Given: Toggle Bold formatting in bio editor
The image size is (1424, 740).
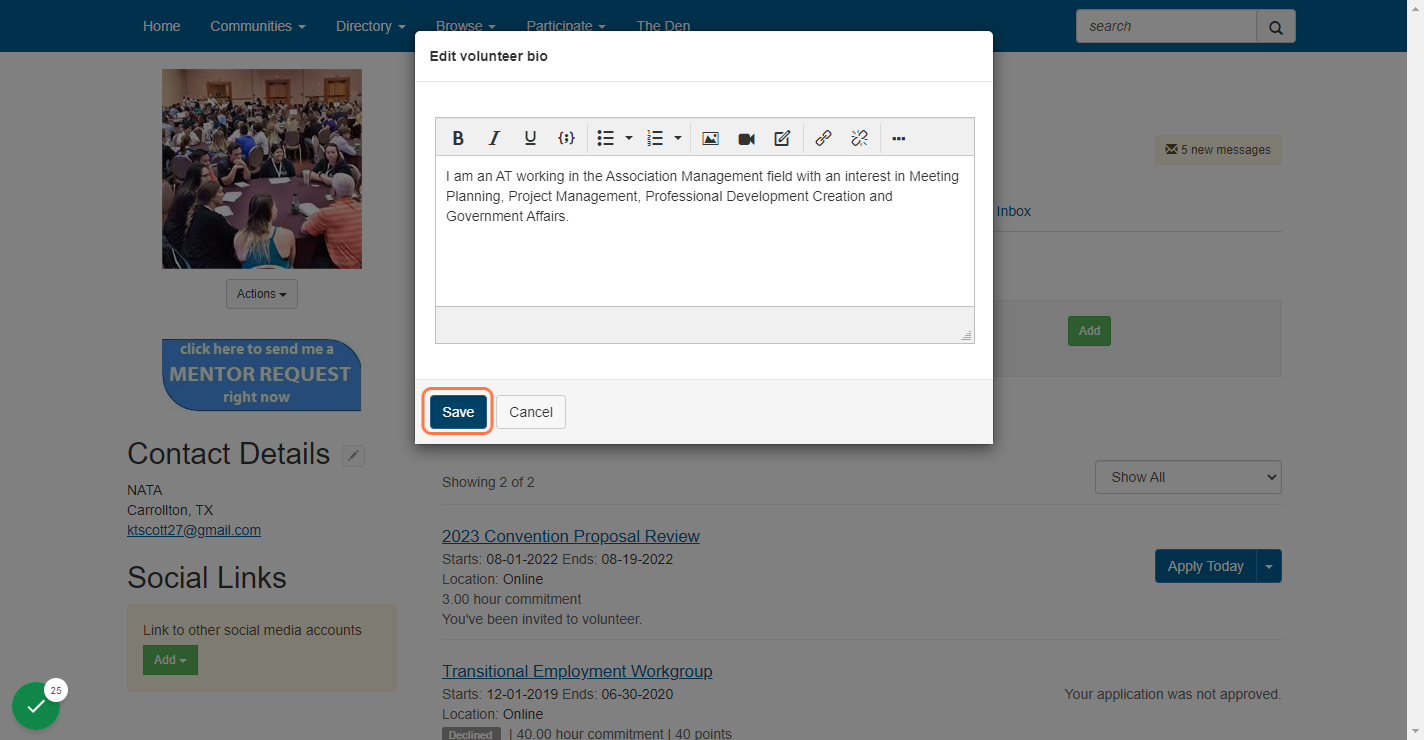Looking at the screenshot, I should pos(458,138).
